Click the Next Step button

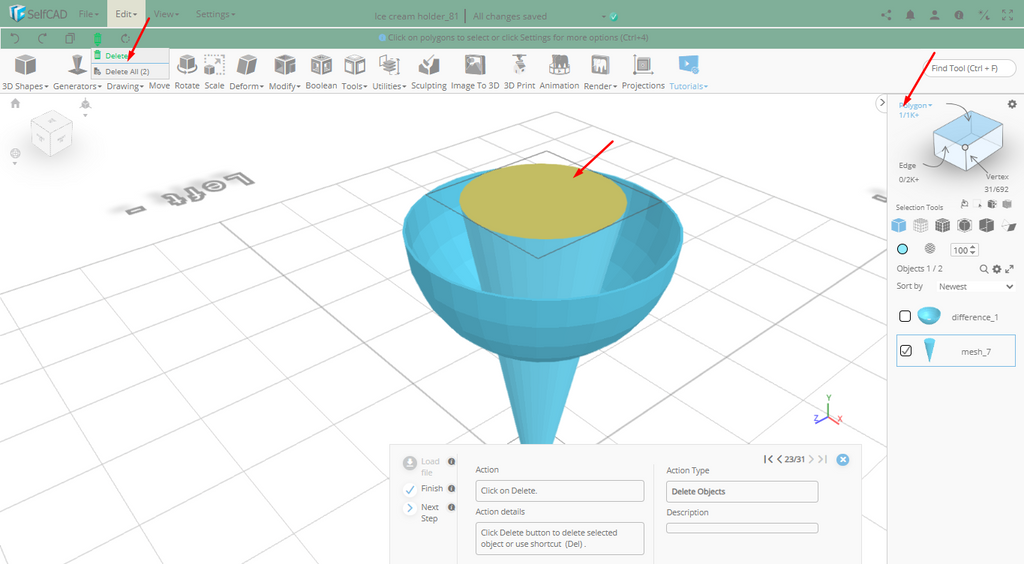point(423,512)
